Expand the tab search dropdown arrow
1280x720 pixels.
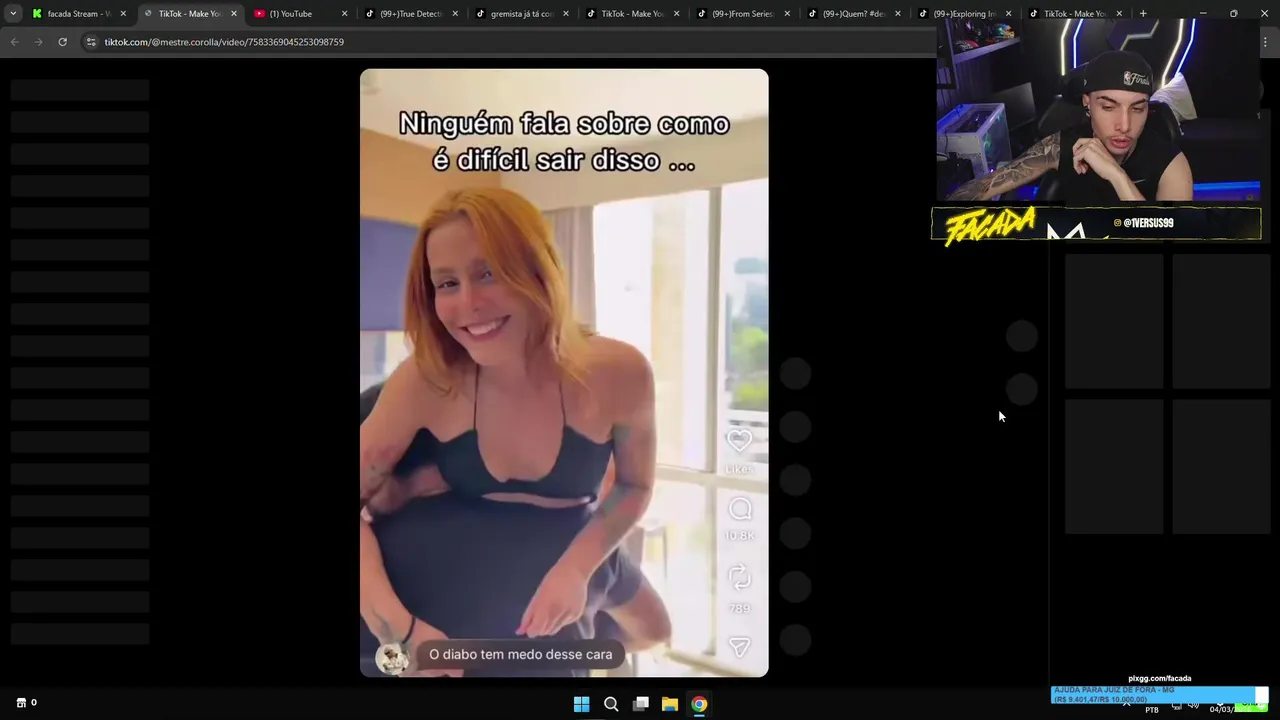pyautogui.click(x=13, y=14)
